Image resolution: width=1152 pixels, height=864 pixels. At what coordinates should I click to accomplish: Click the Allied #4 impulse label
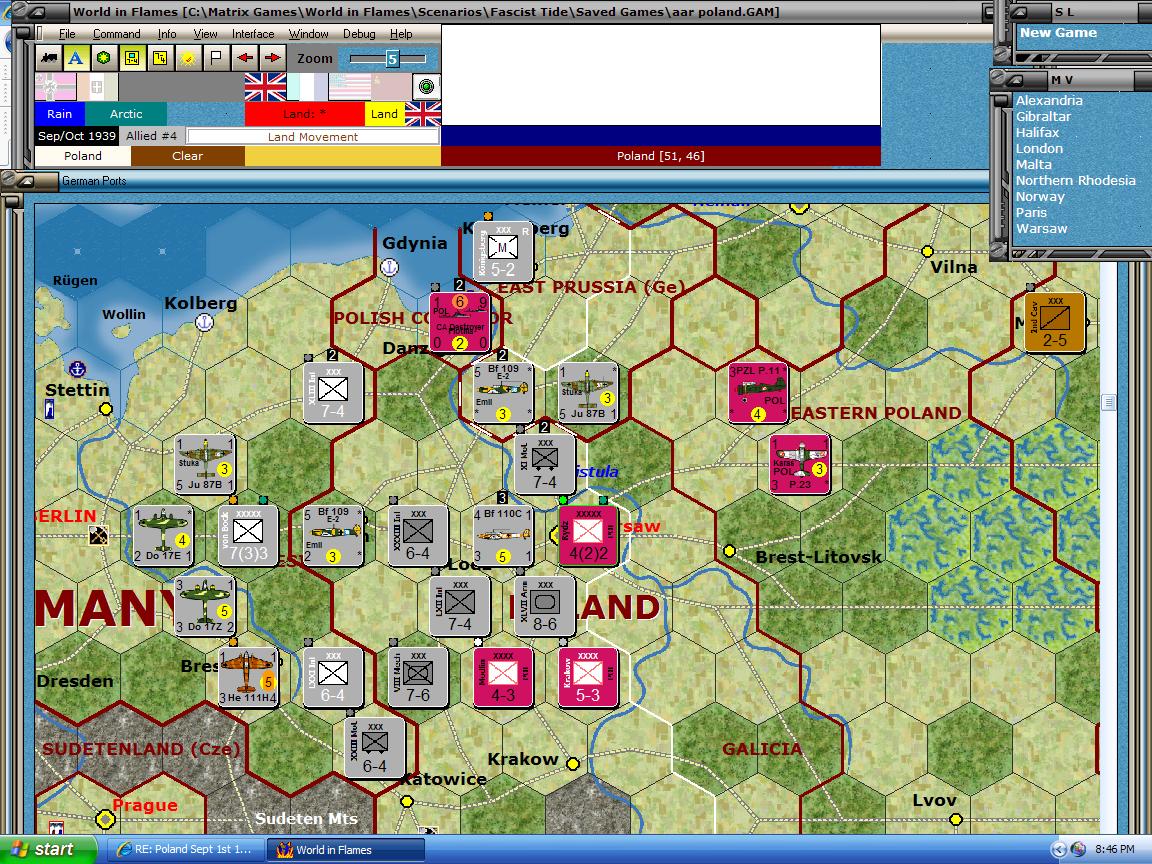151,136
